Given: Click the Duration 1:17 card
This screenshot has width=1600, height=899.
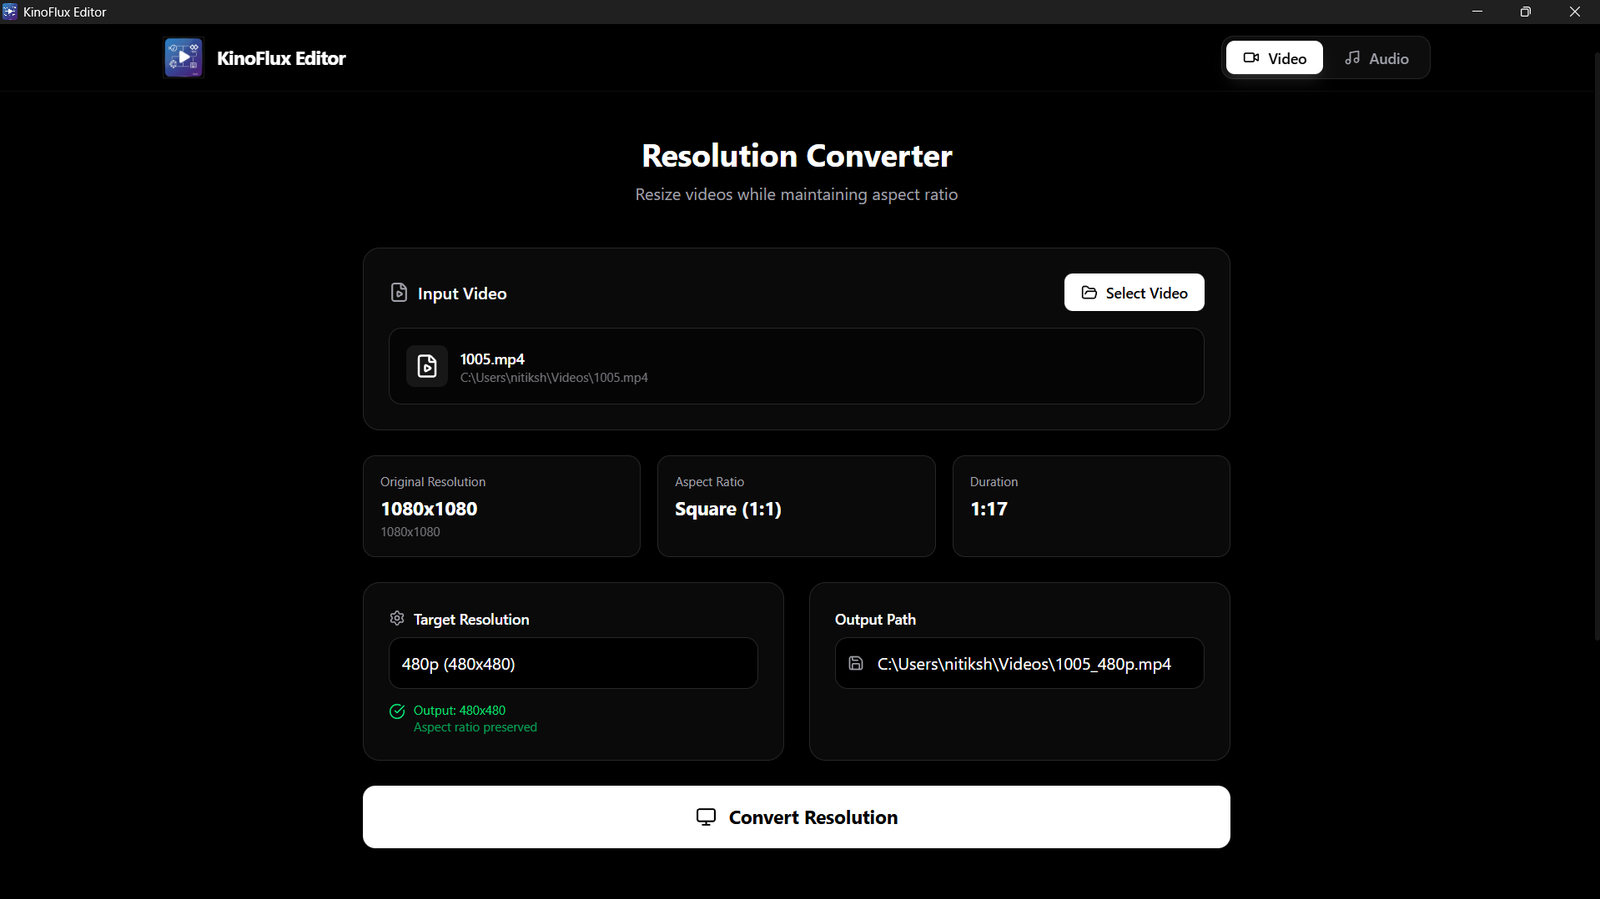Looking at the screenshot, I should 1091,506.
